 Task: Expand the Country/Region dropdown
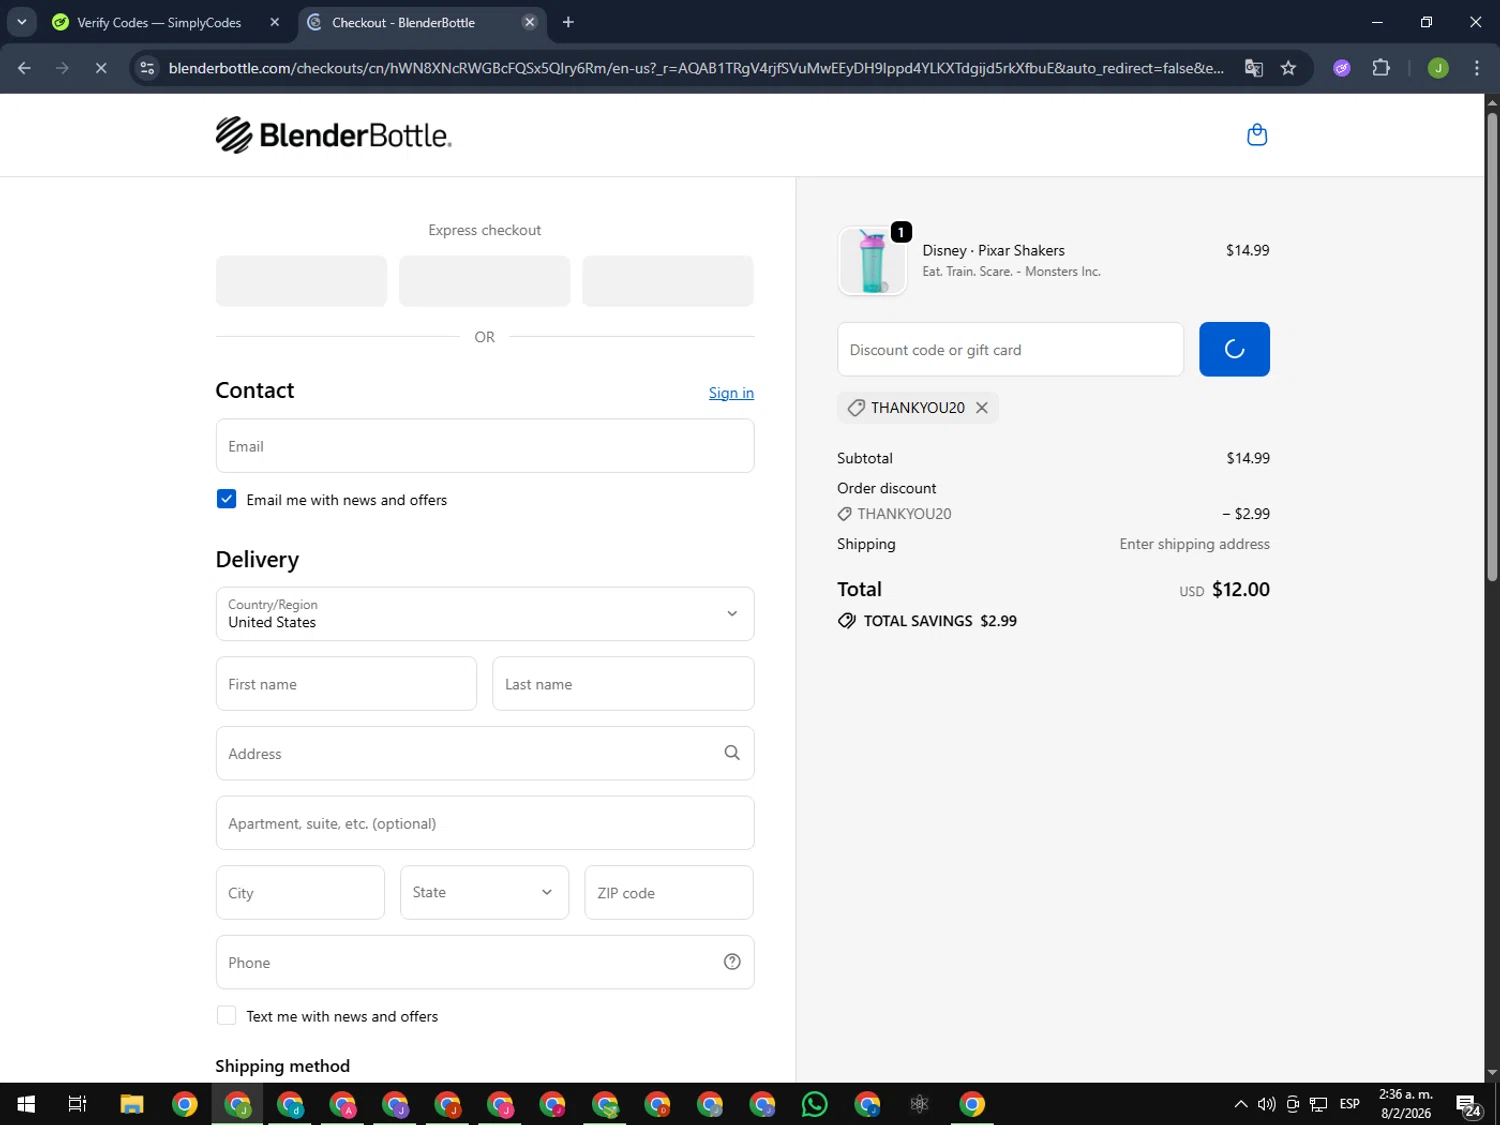485,614
